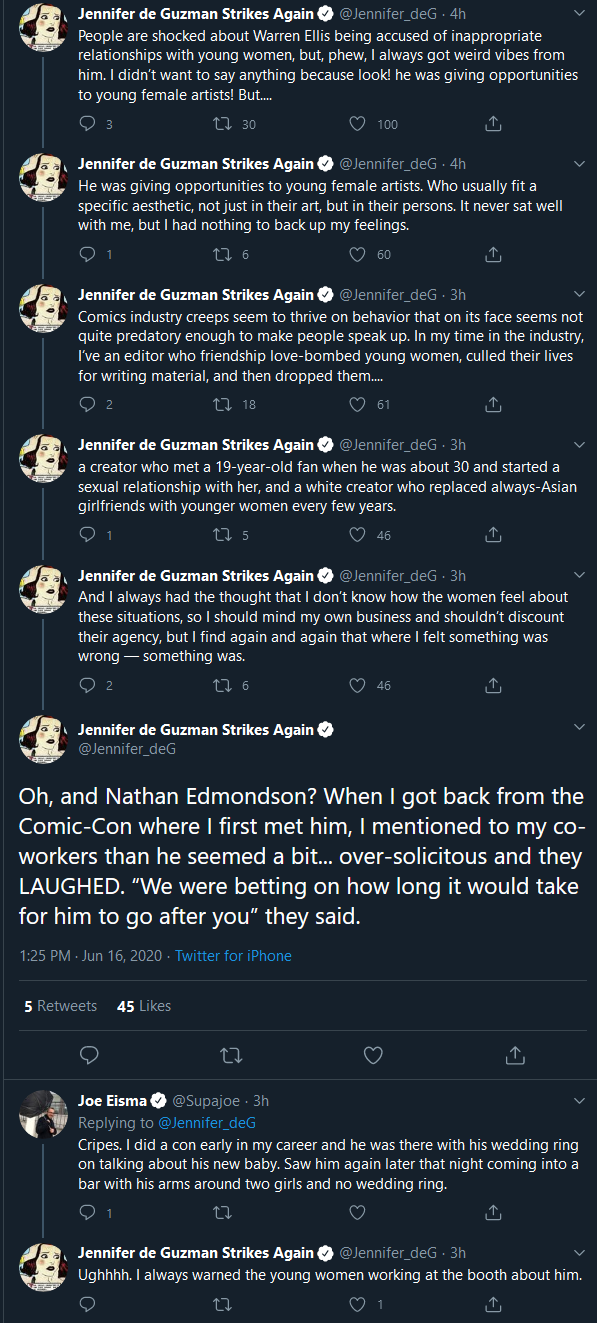Open Joe Eisma's profile picture
The width and height of the screenshot is (597, 1323).
tap(43, 1114)
